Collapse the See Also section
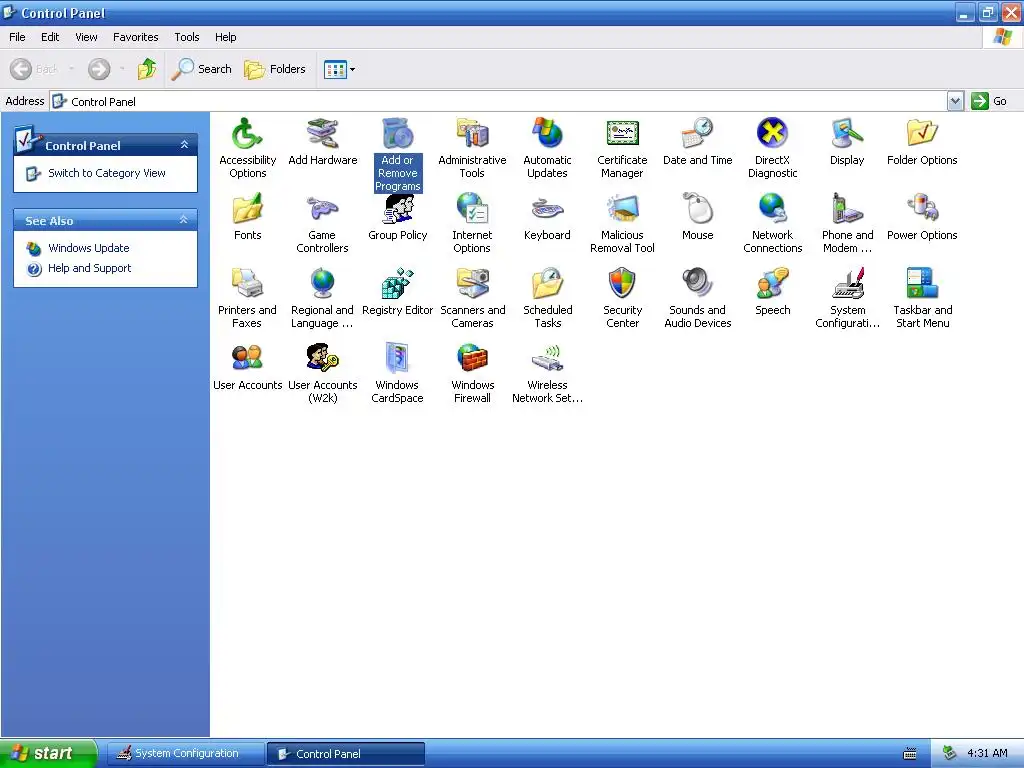The width and height of the screenshot is (1024, 768). tap(184, 220)
